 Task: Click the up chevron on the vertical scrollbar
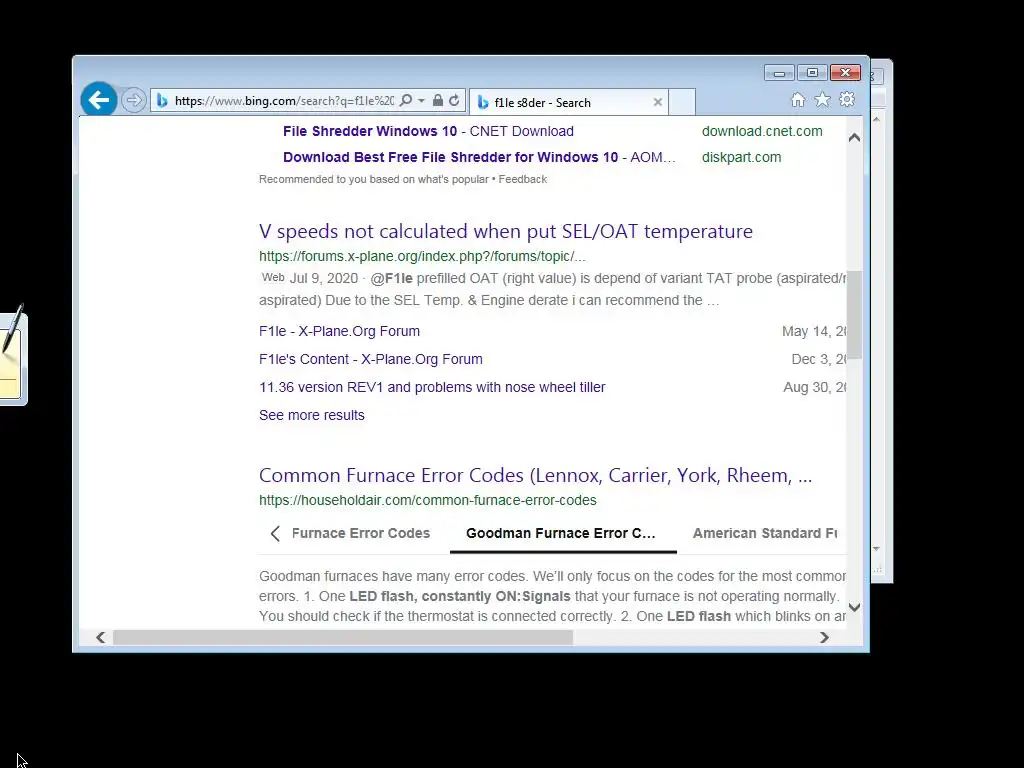coord(854,138)
